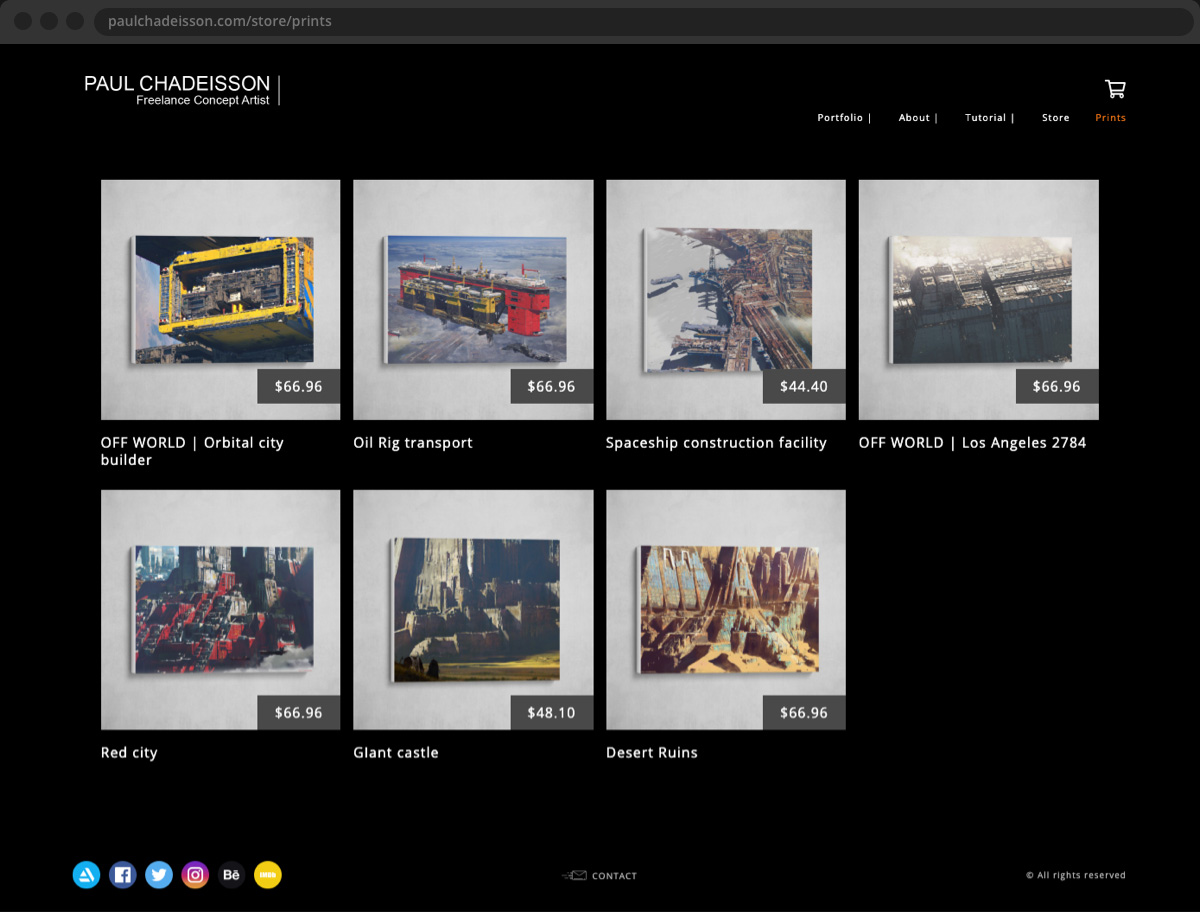Open the Twitter profile icon
The height and width of the screenshot is (912, 1200).
point(159,874)
